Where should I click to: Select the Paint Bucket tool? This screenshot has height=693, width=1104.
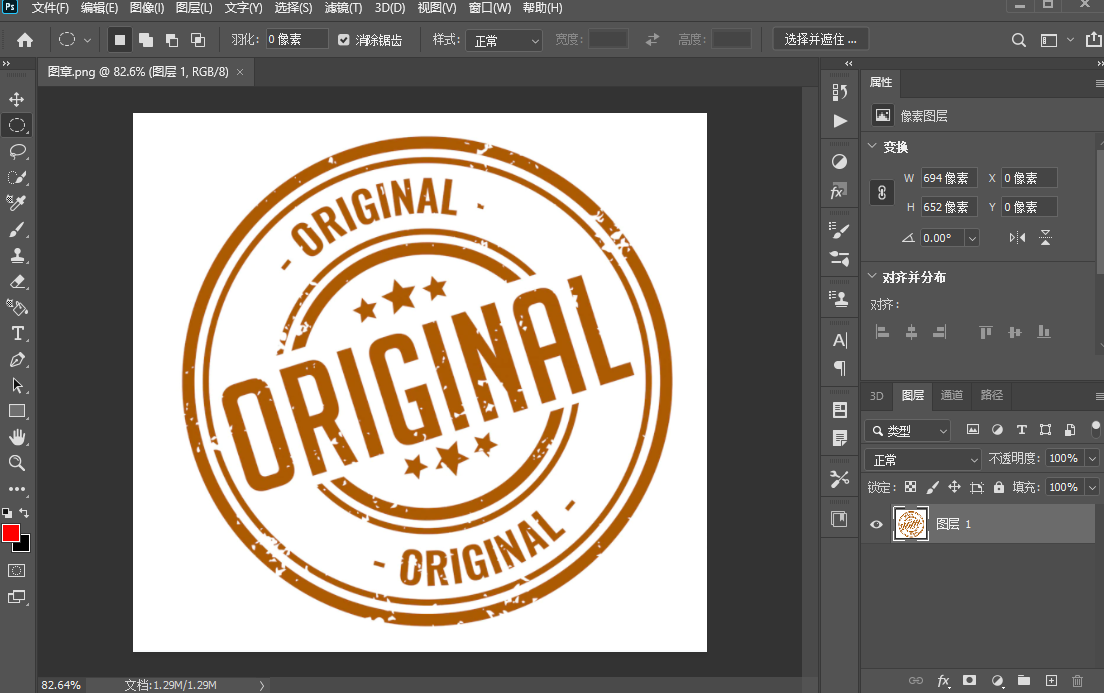coord(17,308)
